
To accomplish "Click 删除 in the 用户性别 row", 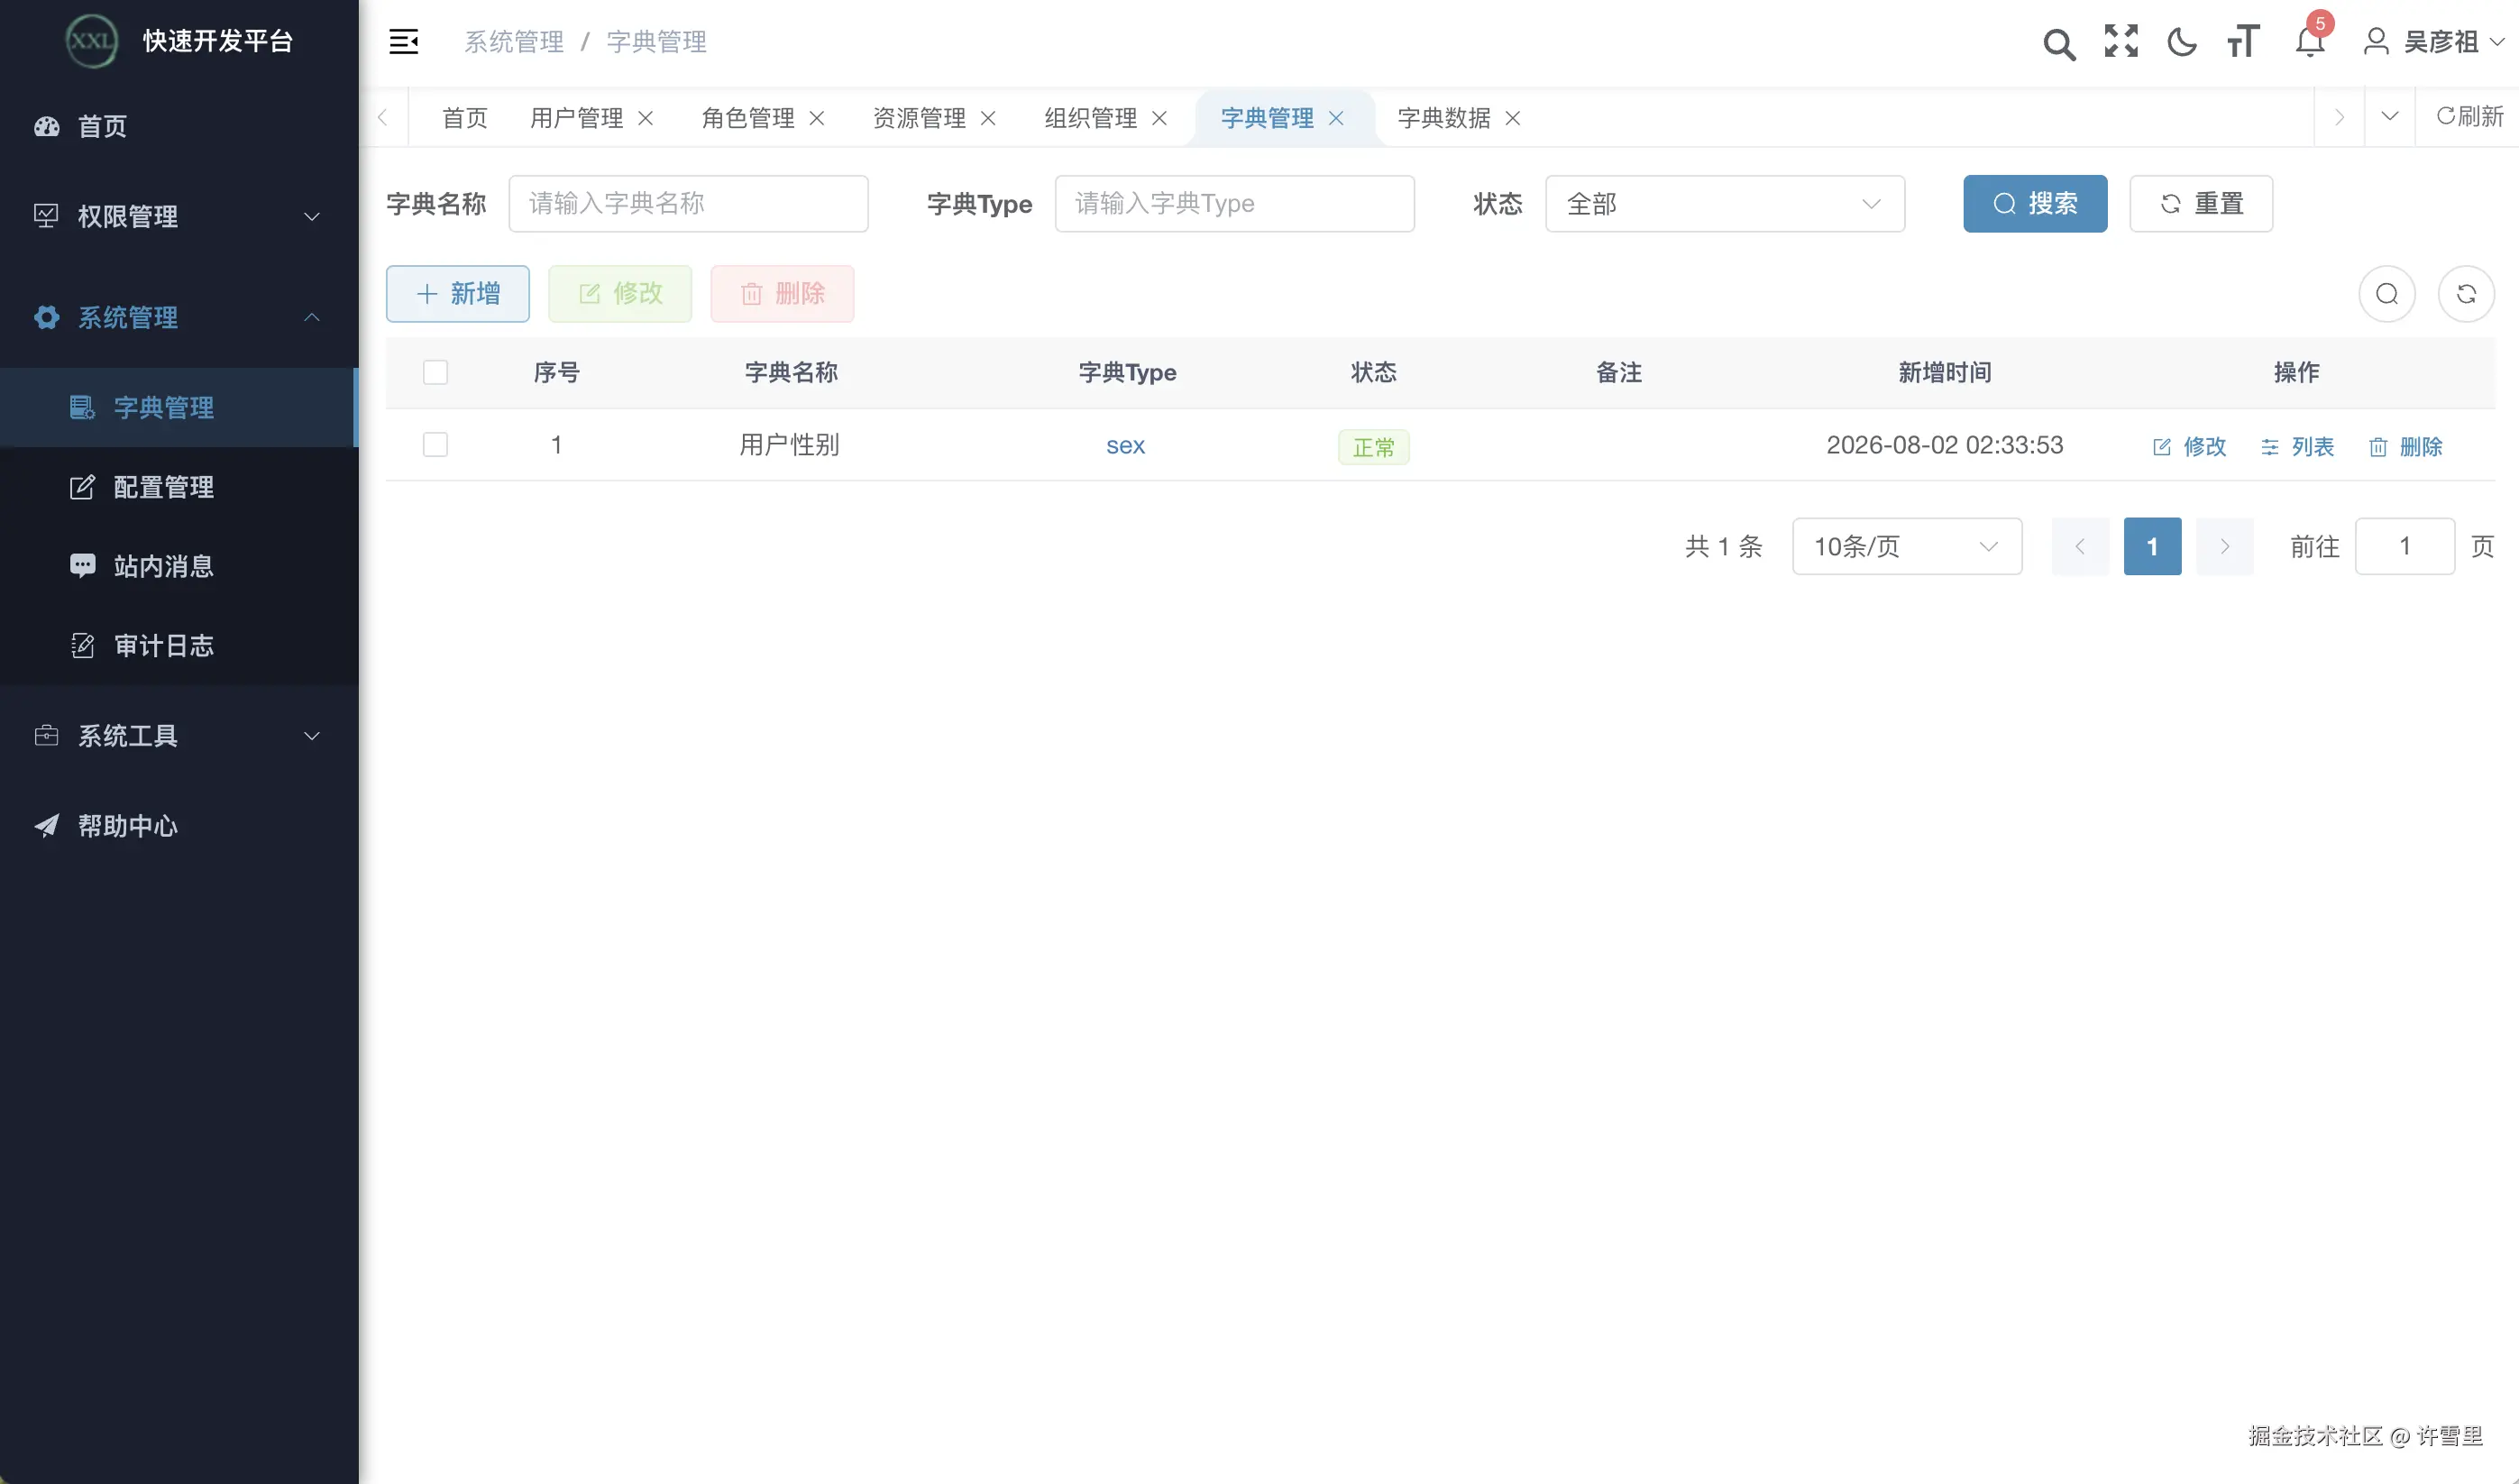I will (2405, 447).
